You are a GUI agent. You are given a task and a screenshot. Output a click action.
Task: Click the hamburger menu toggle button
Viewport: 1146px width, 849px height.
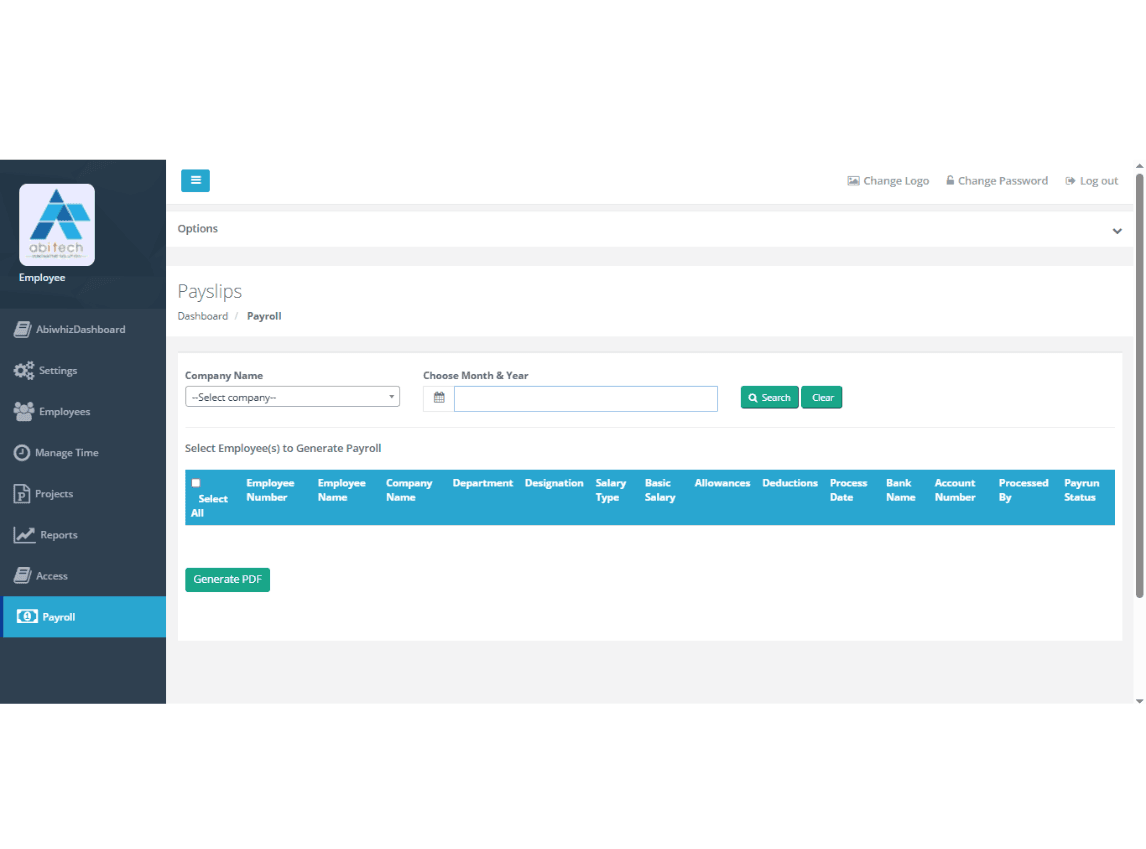pos(195,181)
